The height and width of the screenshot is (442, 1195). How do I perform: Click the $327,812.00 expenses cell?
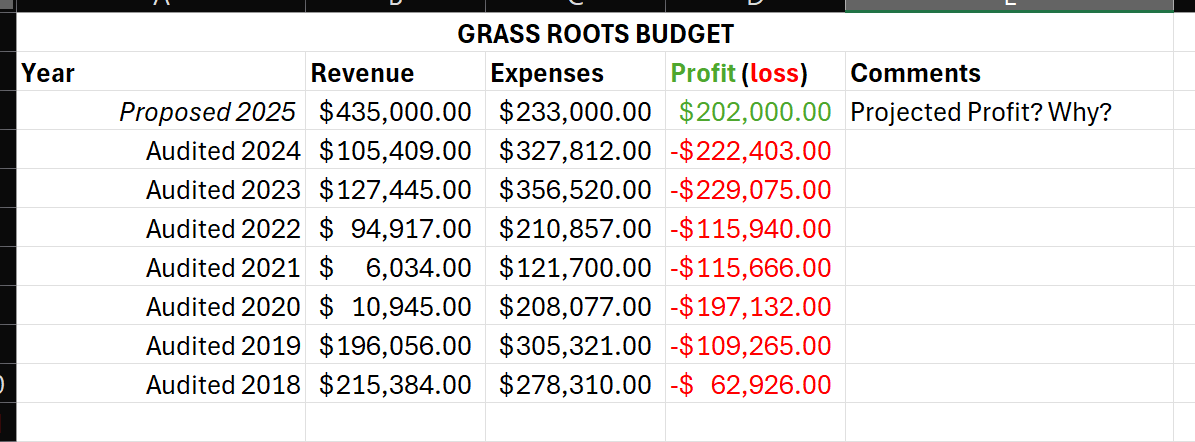pyautogui.click(x=575, y=151)
